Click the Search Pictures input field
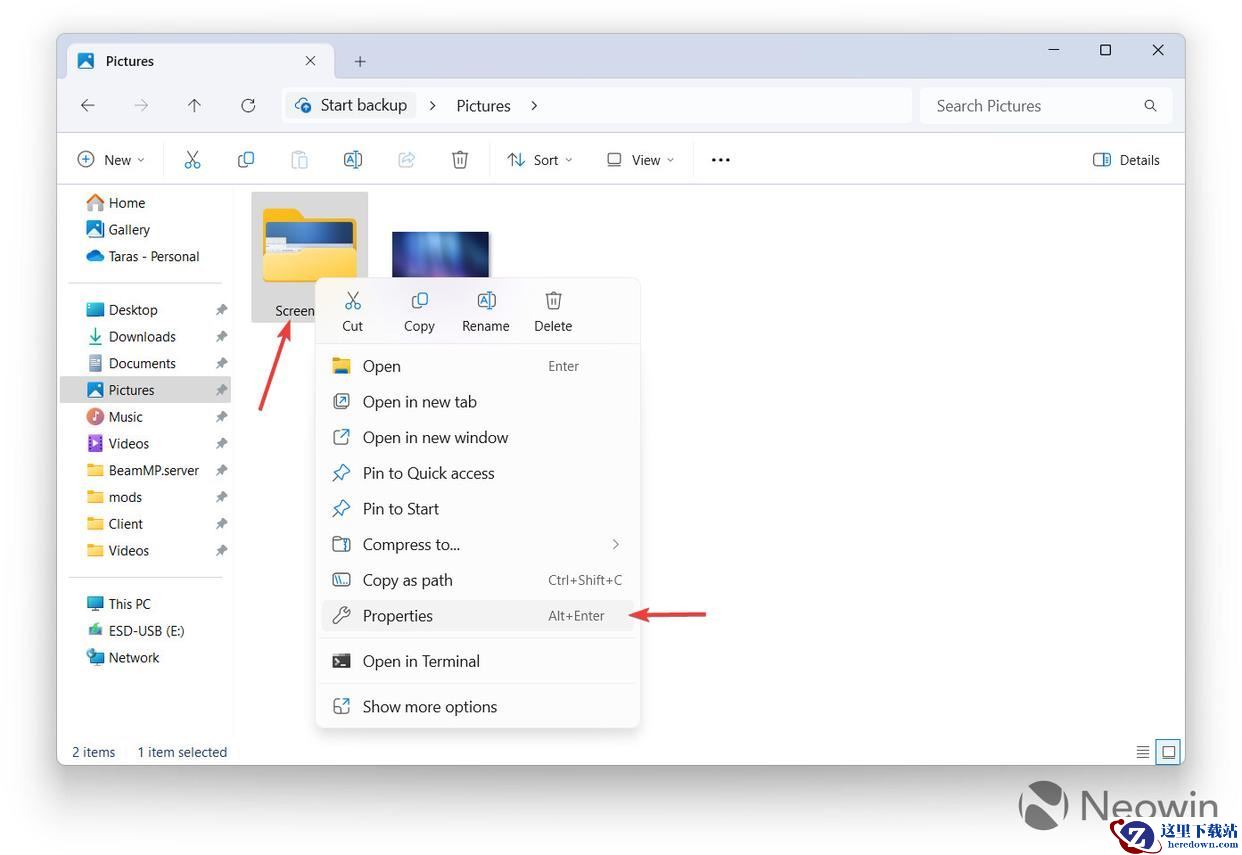Viewport: 1242px width, 855px height. 1046,106
